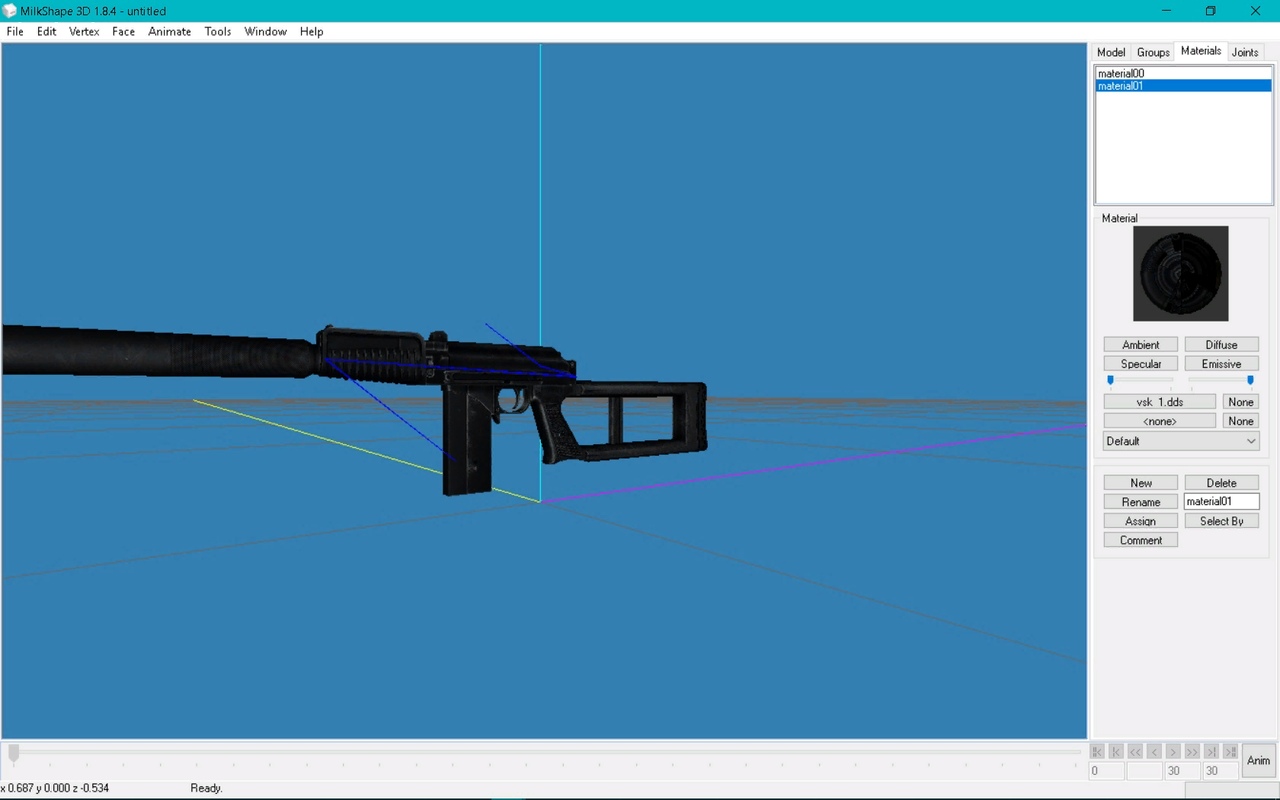Click the Assign material button
This screenshot has width=1280, height=800.
pyautogui.click(x=1140, y=521)
